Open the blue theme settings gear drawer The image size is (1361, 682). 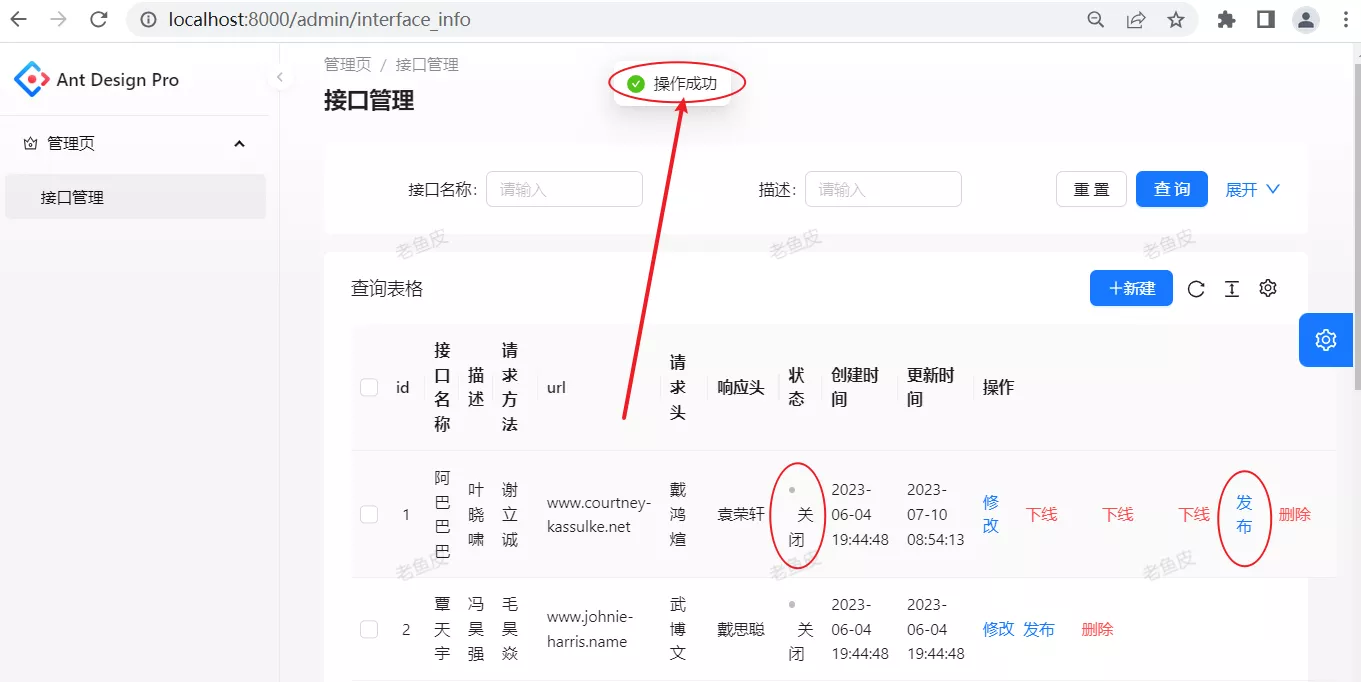1326,340
